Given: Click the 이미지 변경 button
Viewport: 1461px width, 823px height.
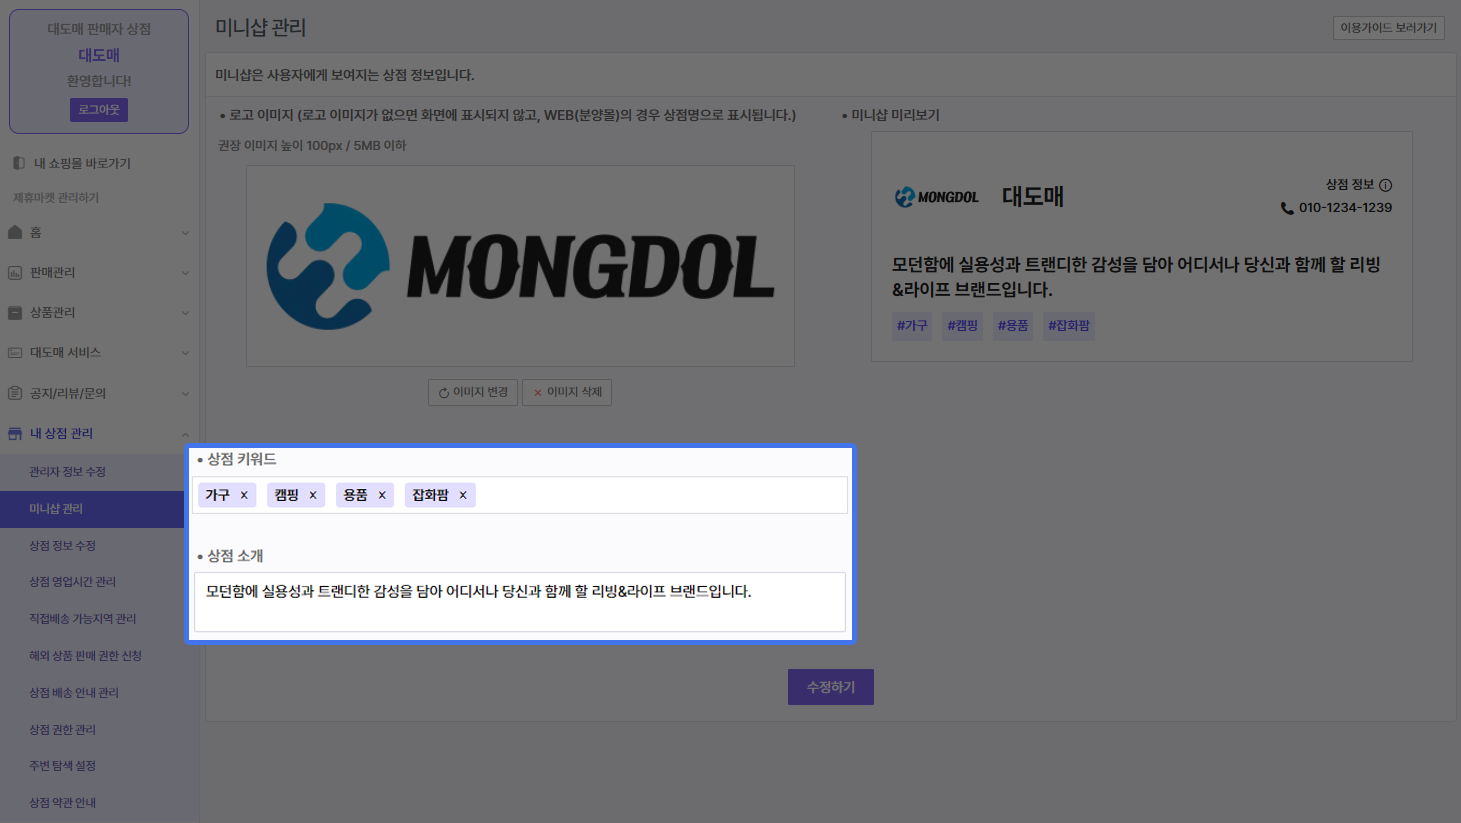Looking at the screenshot, I should click(x=473, y=392).
